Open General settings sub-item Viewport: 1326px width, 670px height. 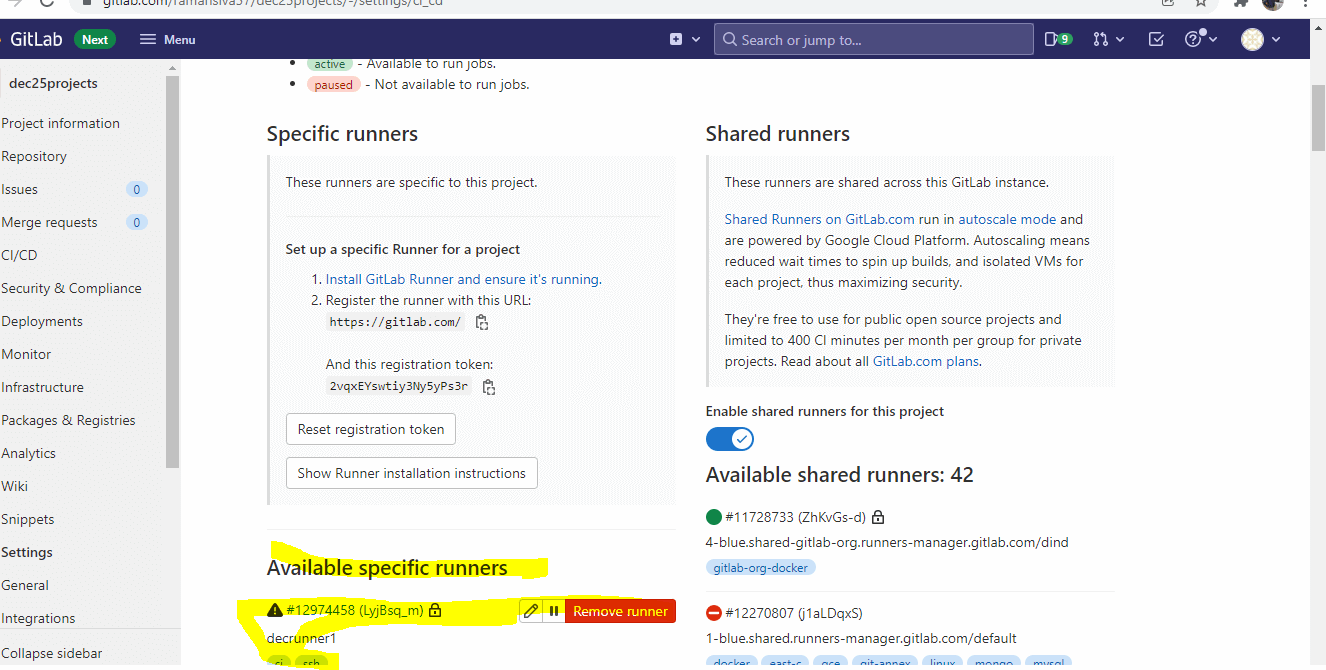tap(25, 585)
